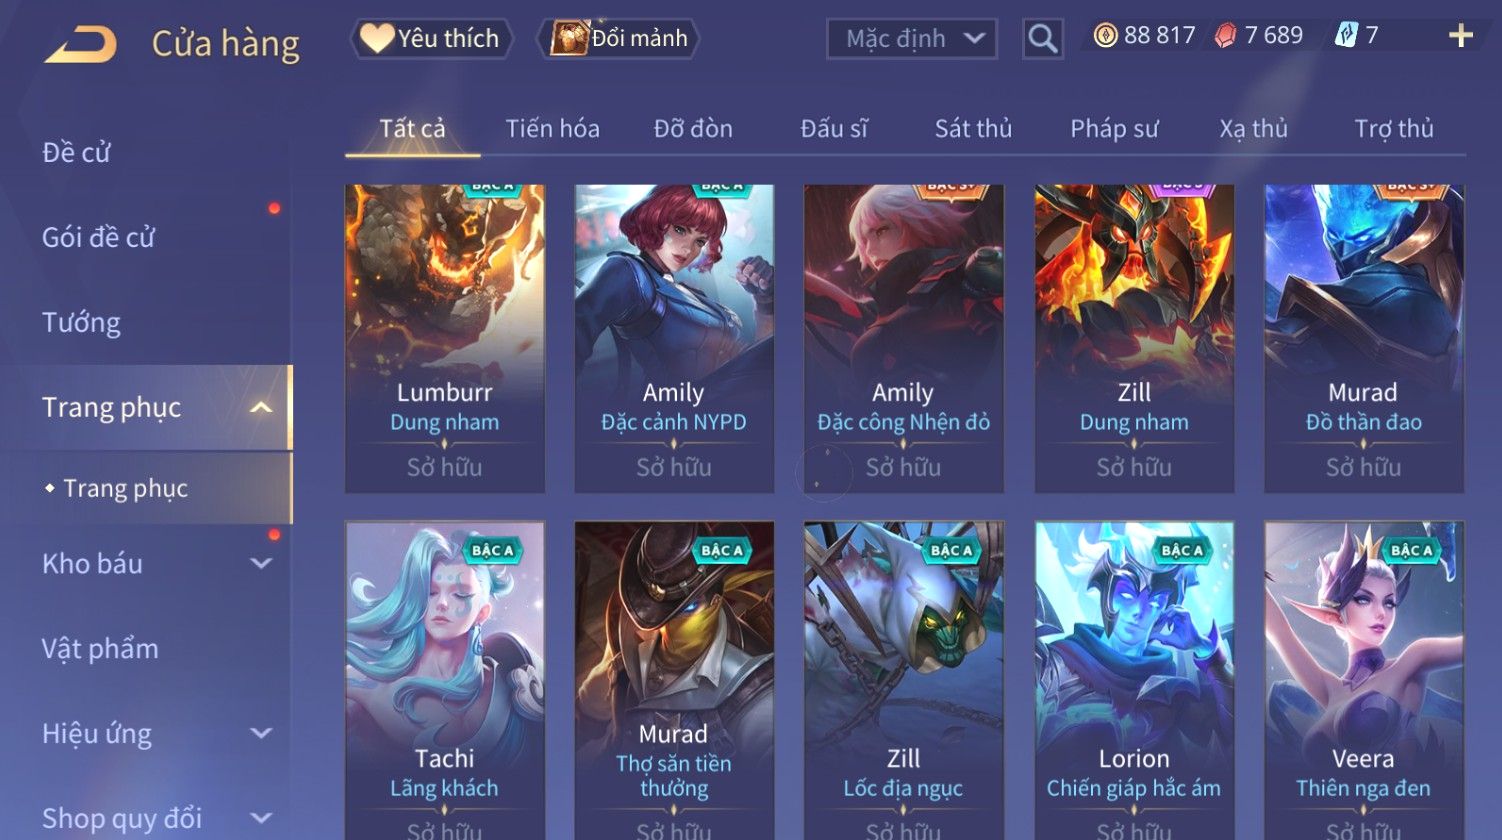Open Gói đề cử in sidebar
This screenshot has width=1502, height=840.
pyautogui.click(x=99, y=237)
